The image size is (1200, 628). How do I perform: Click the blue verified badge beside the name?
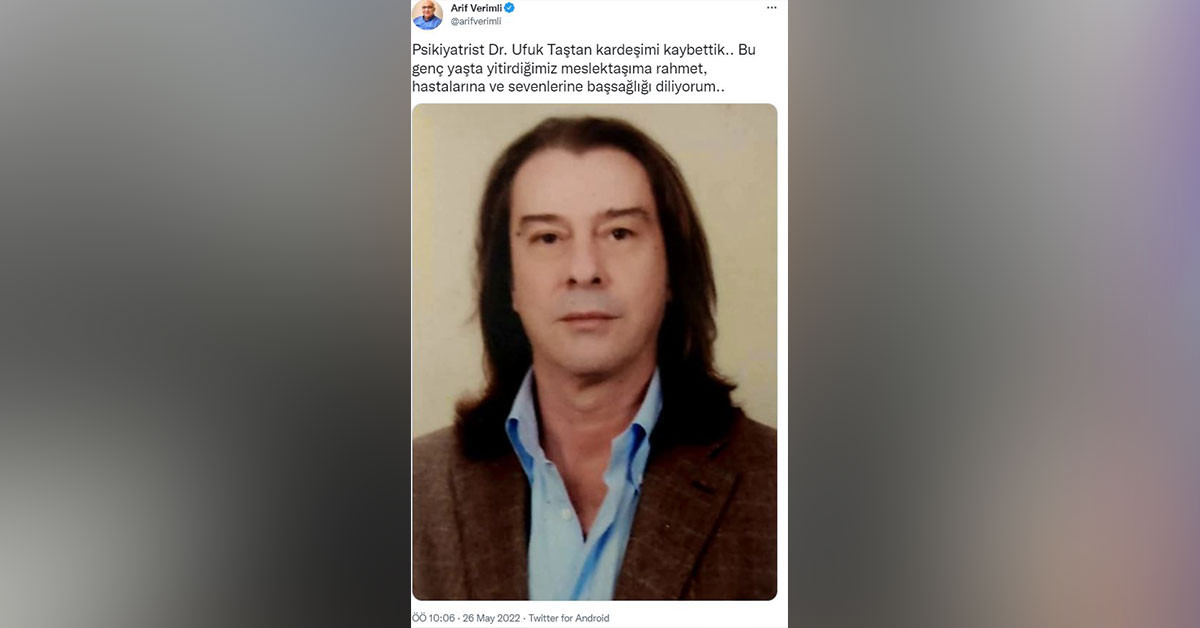[x=510, y=7]
